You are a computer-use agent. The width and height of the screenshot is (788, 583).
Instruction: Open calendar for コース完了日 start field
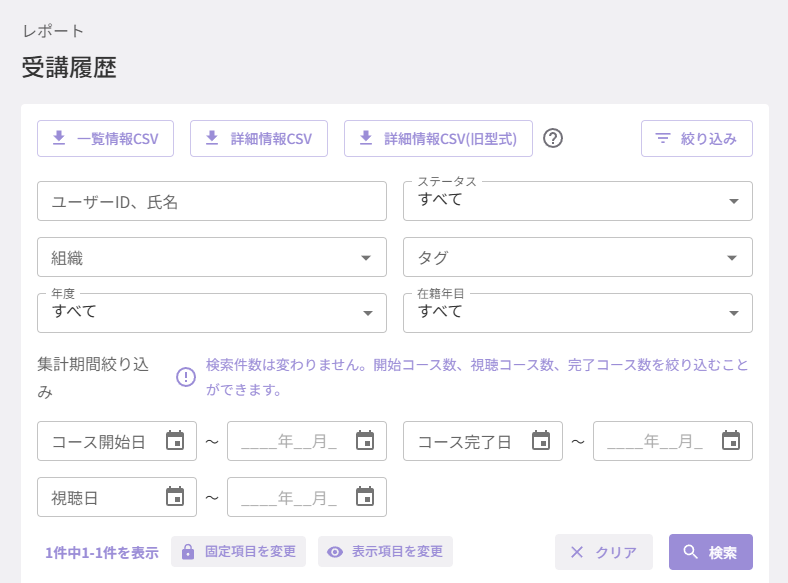541,440
